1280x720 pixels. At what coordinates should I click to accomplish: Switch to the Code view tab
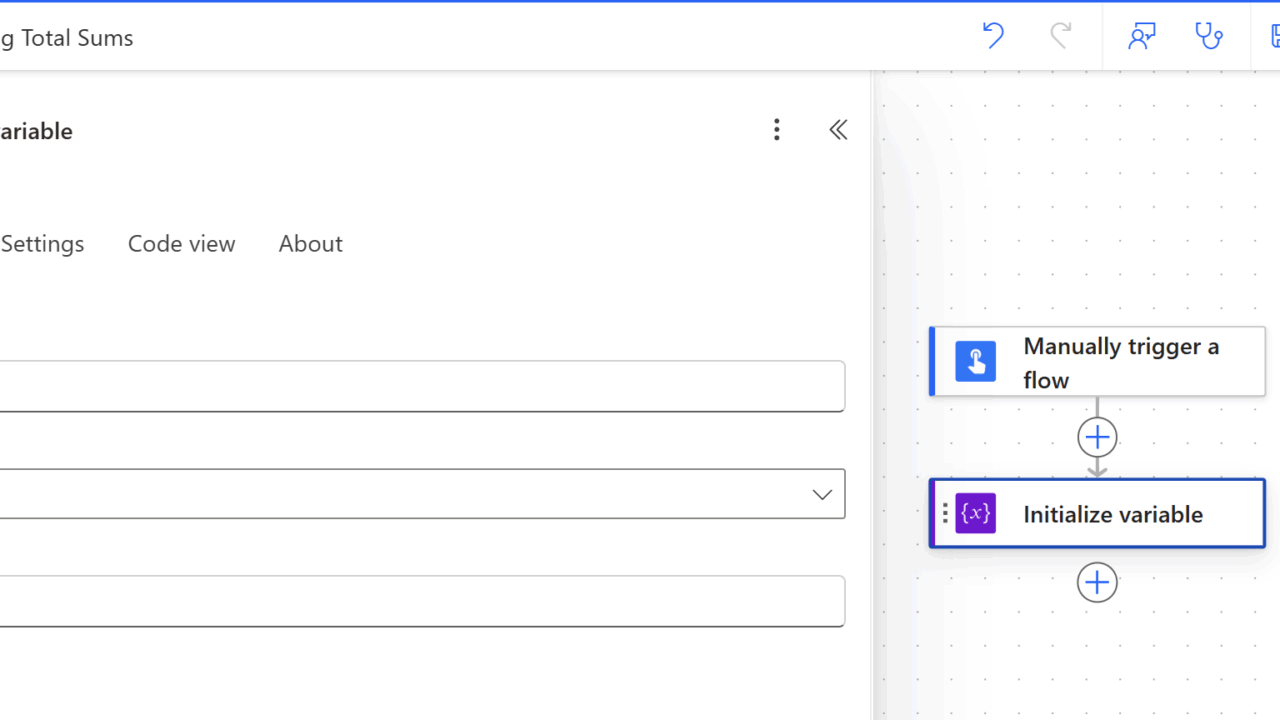(x=181, y=244)
